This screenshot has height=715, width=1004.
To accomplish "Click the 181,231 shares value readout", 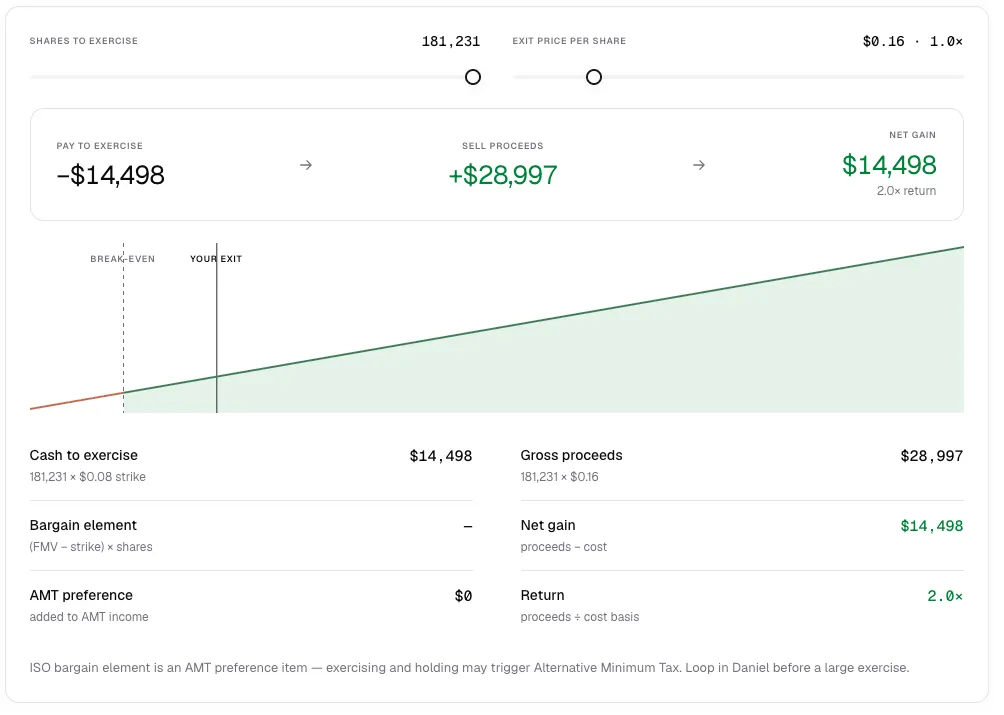I will (451, 42).
